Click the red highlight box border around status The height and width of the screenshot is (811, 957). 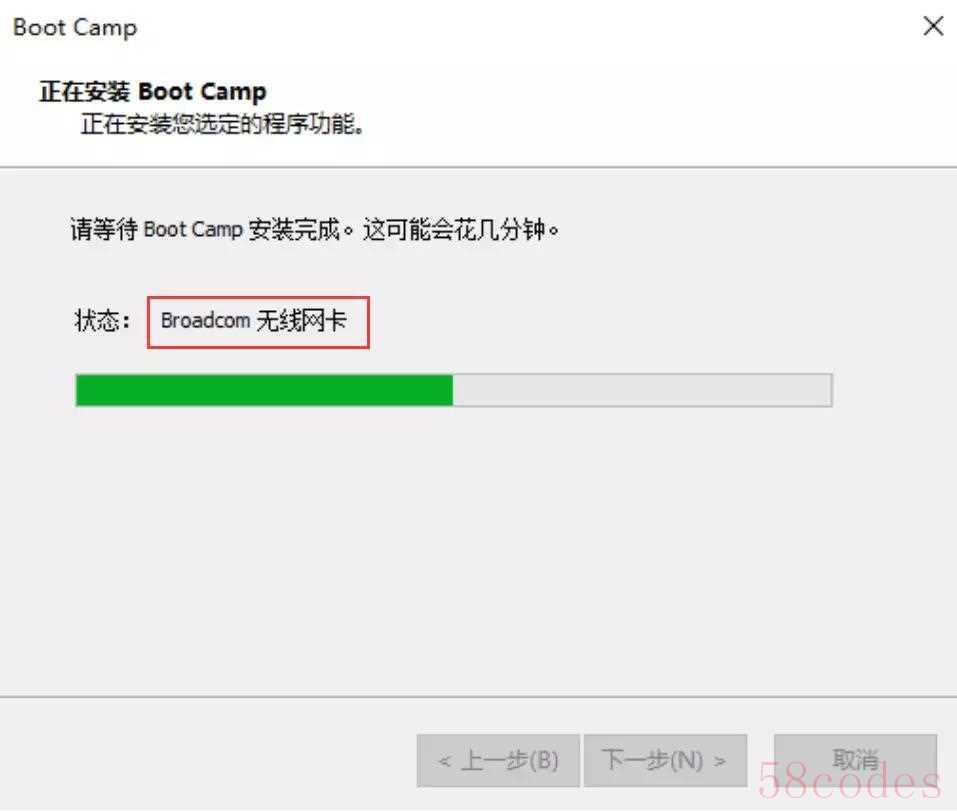258,298
